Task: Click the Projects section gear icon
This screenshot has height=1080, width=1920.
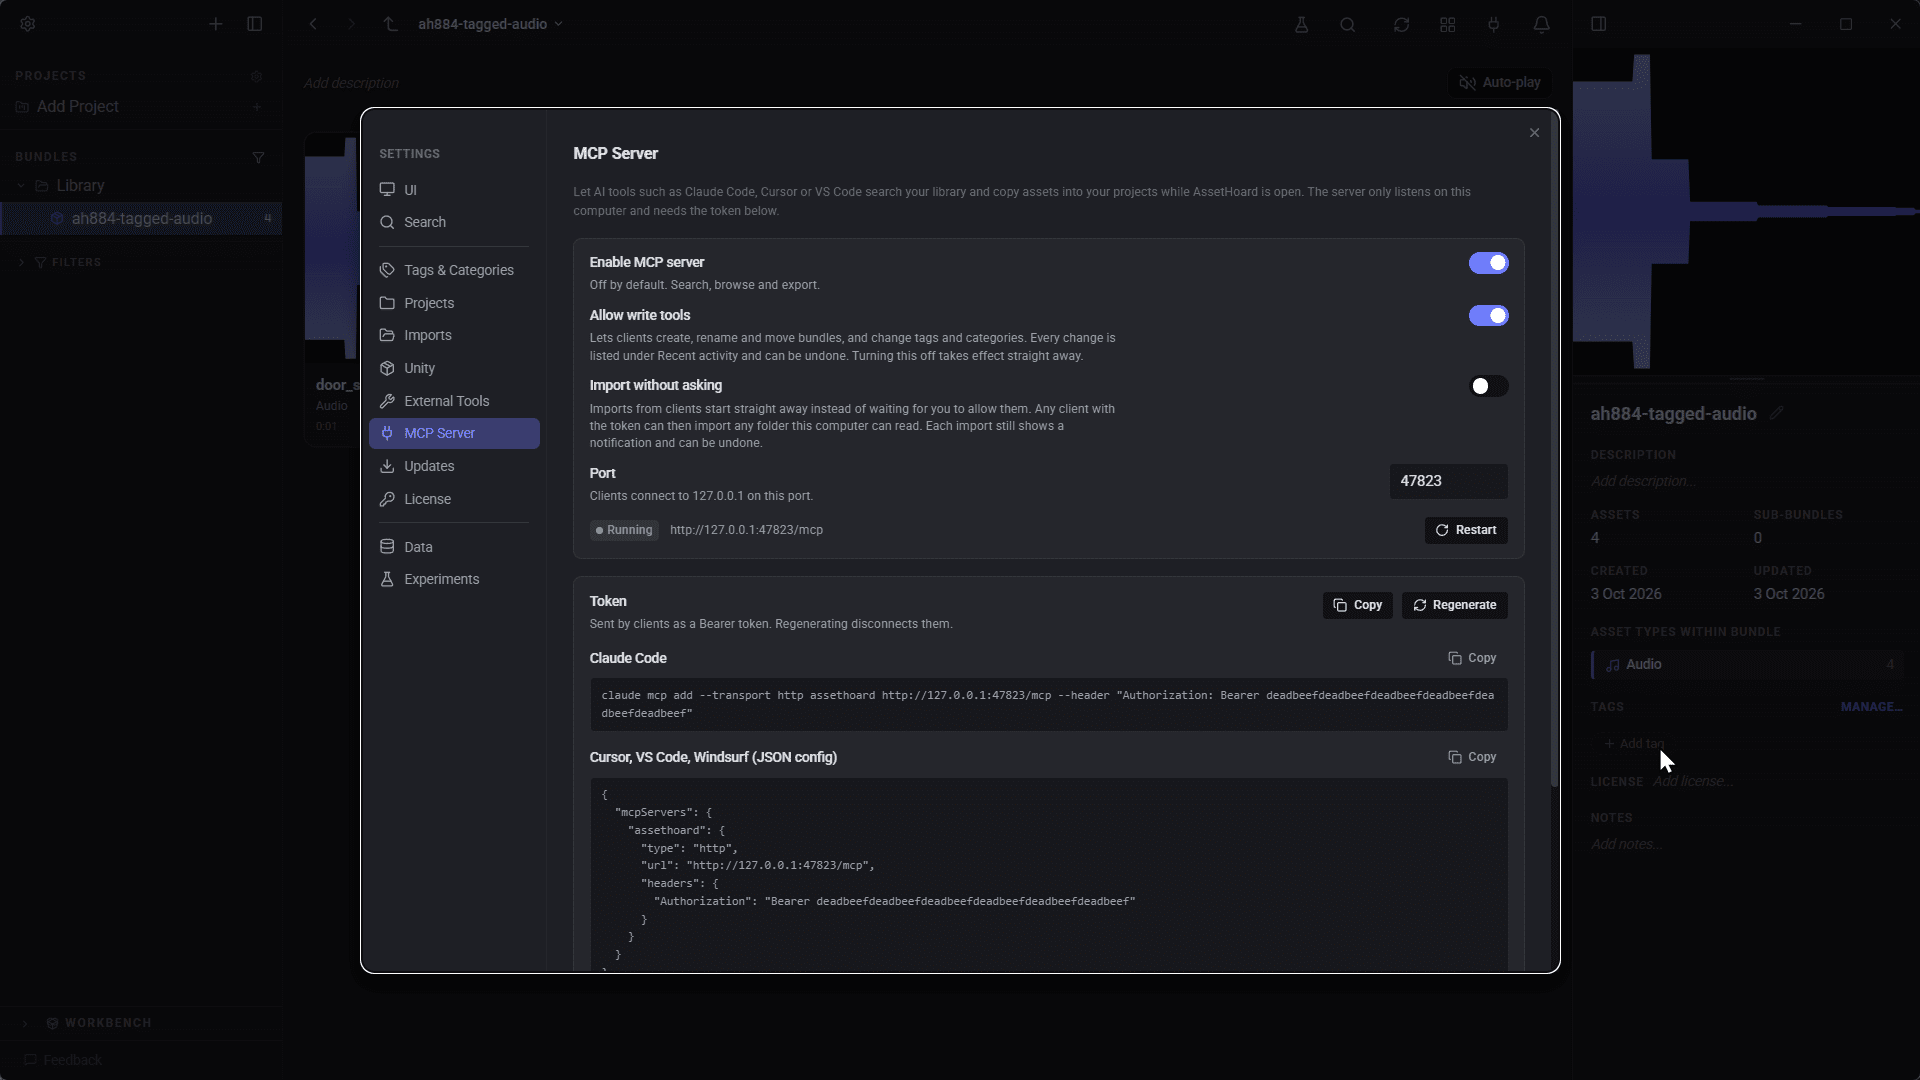Action: coord(256,76)
